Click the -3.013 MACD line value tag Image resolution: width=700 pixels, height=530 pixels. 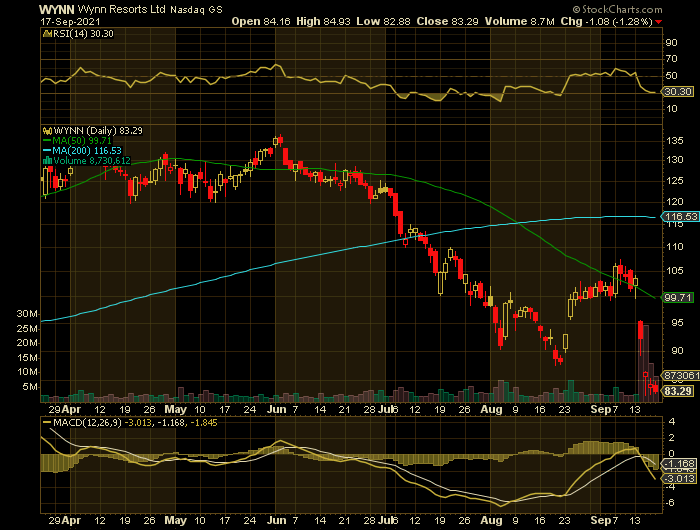[679, 479]
